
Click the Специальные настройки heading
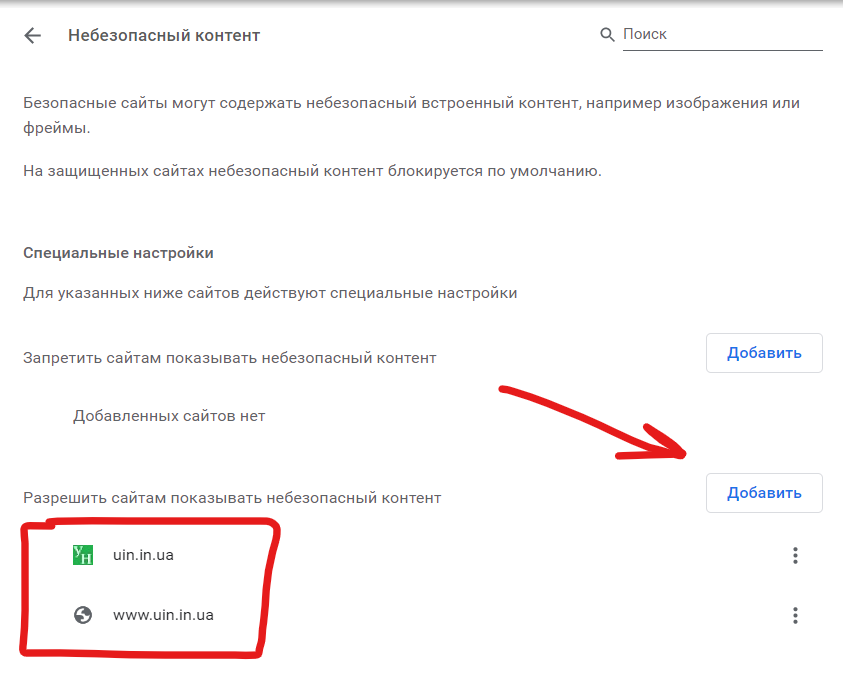[118, 253]
